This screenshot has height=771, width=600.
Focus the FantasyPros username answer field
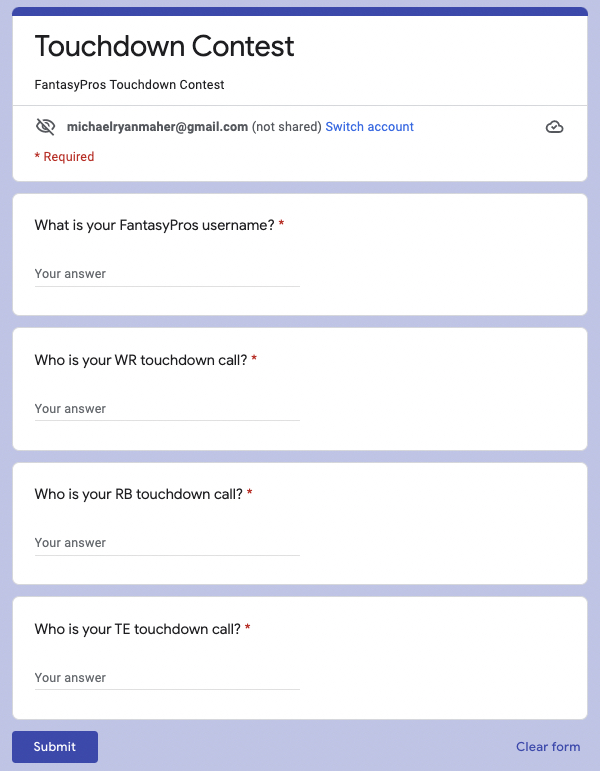(x=167, y=274)
